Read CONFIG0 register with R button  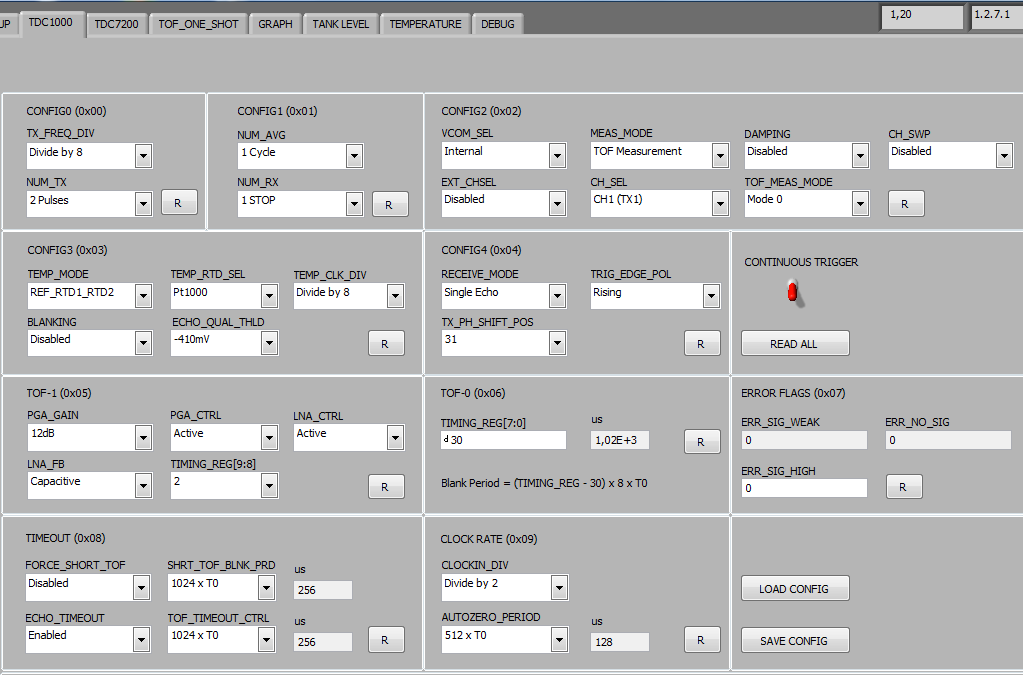click(x=179, y=203)
